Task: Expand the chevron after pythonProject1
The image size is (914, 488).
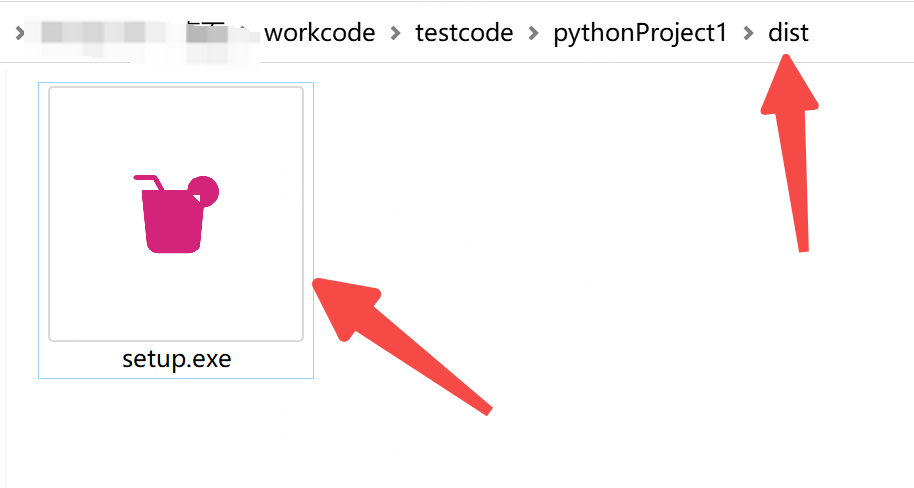Action: [748, 33]
